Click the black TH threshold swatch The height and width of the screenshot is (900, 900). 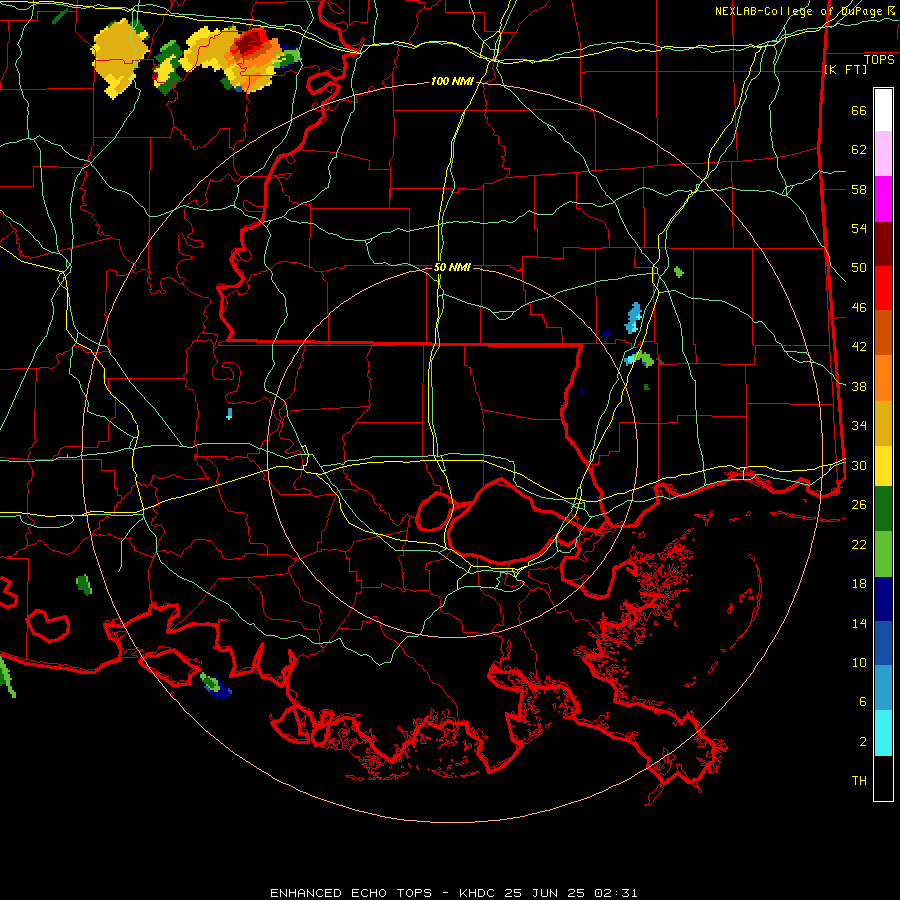click(883, 778)
